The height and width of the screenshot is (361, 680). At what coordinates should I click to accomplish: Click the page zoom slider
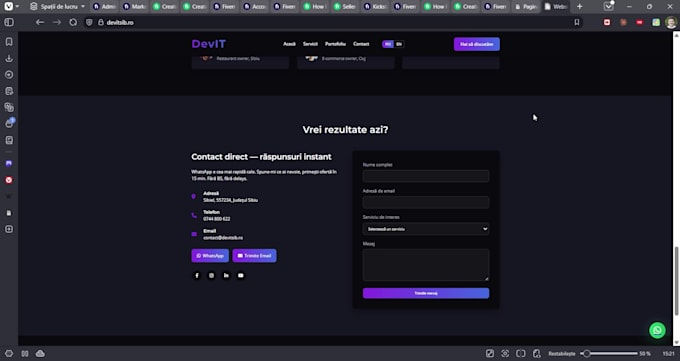[x=609, y=354]
